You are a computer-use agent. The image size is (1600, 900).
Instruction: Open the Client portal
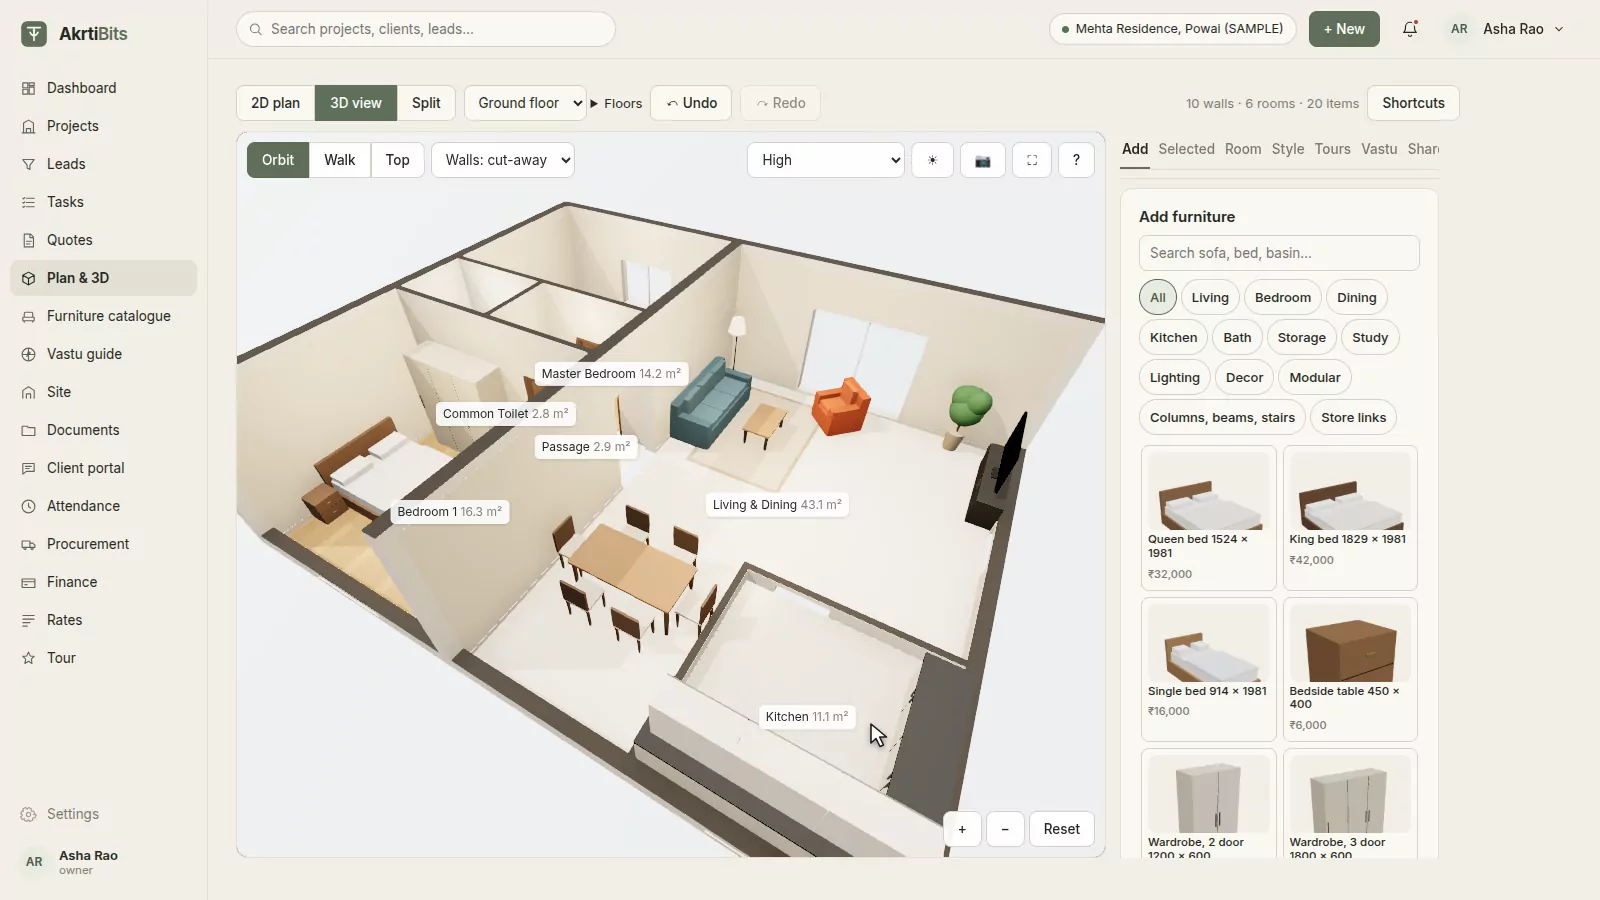[103, 468]
